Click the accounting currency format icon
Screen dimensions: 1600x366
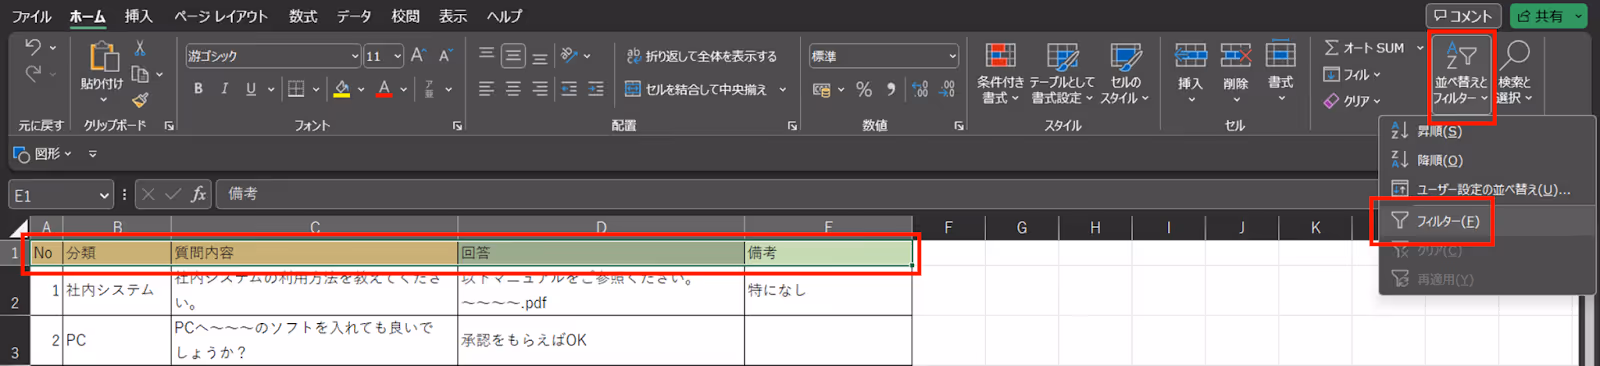[x=822, y=90]
